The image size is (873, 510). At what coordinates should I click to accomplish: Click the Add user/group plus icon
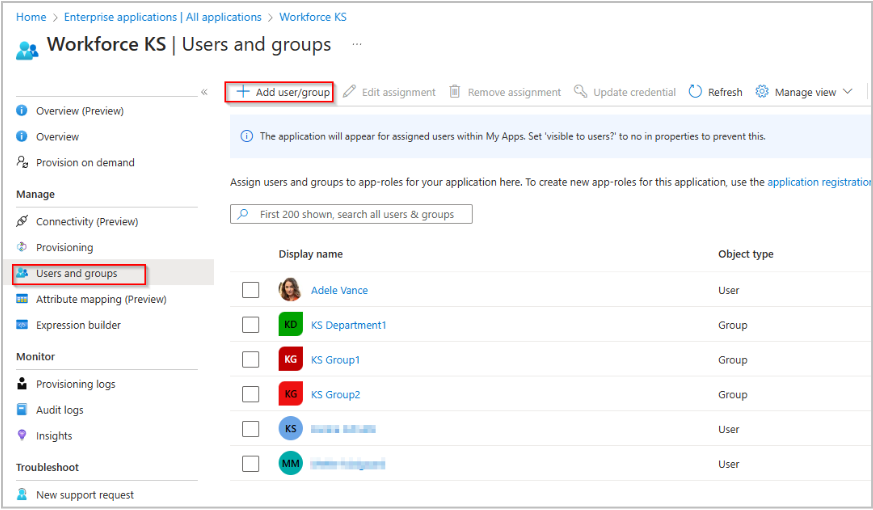click(x=242, y=92)
